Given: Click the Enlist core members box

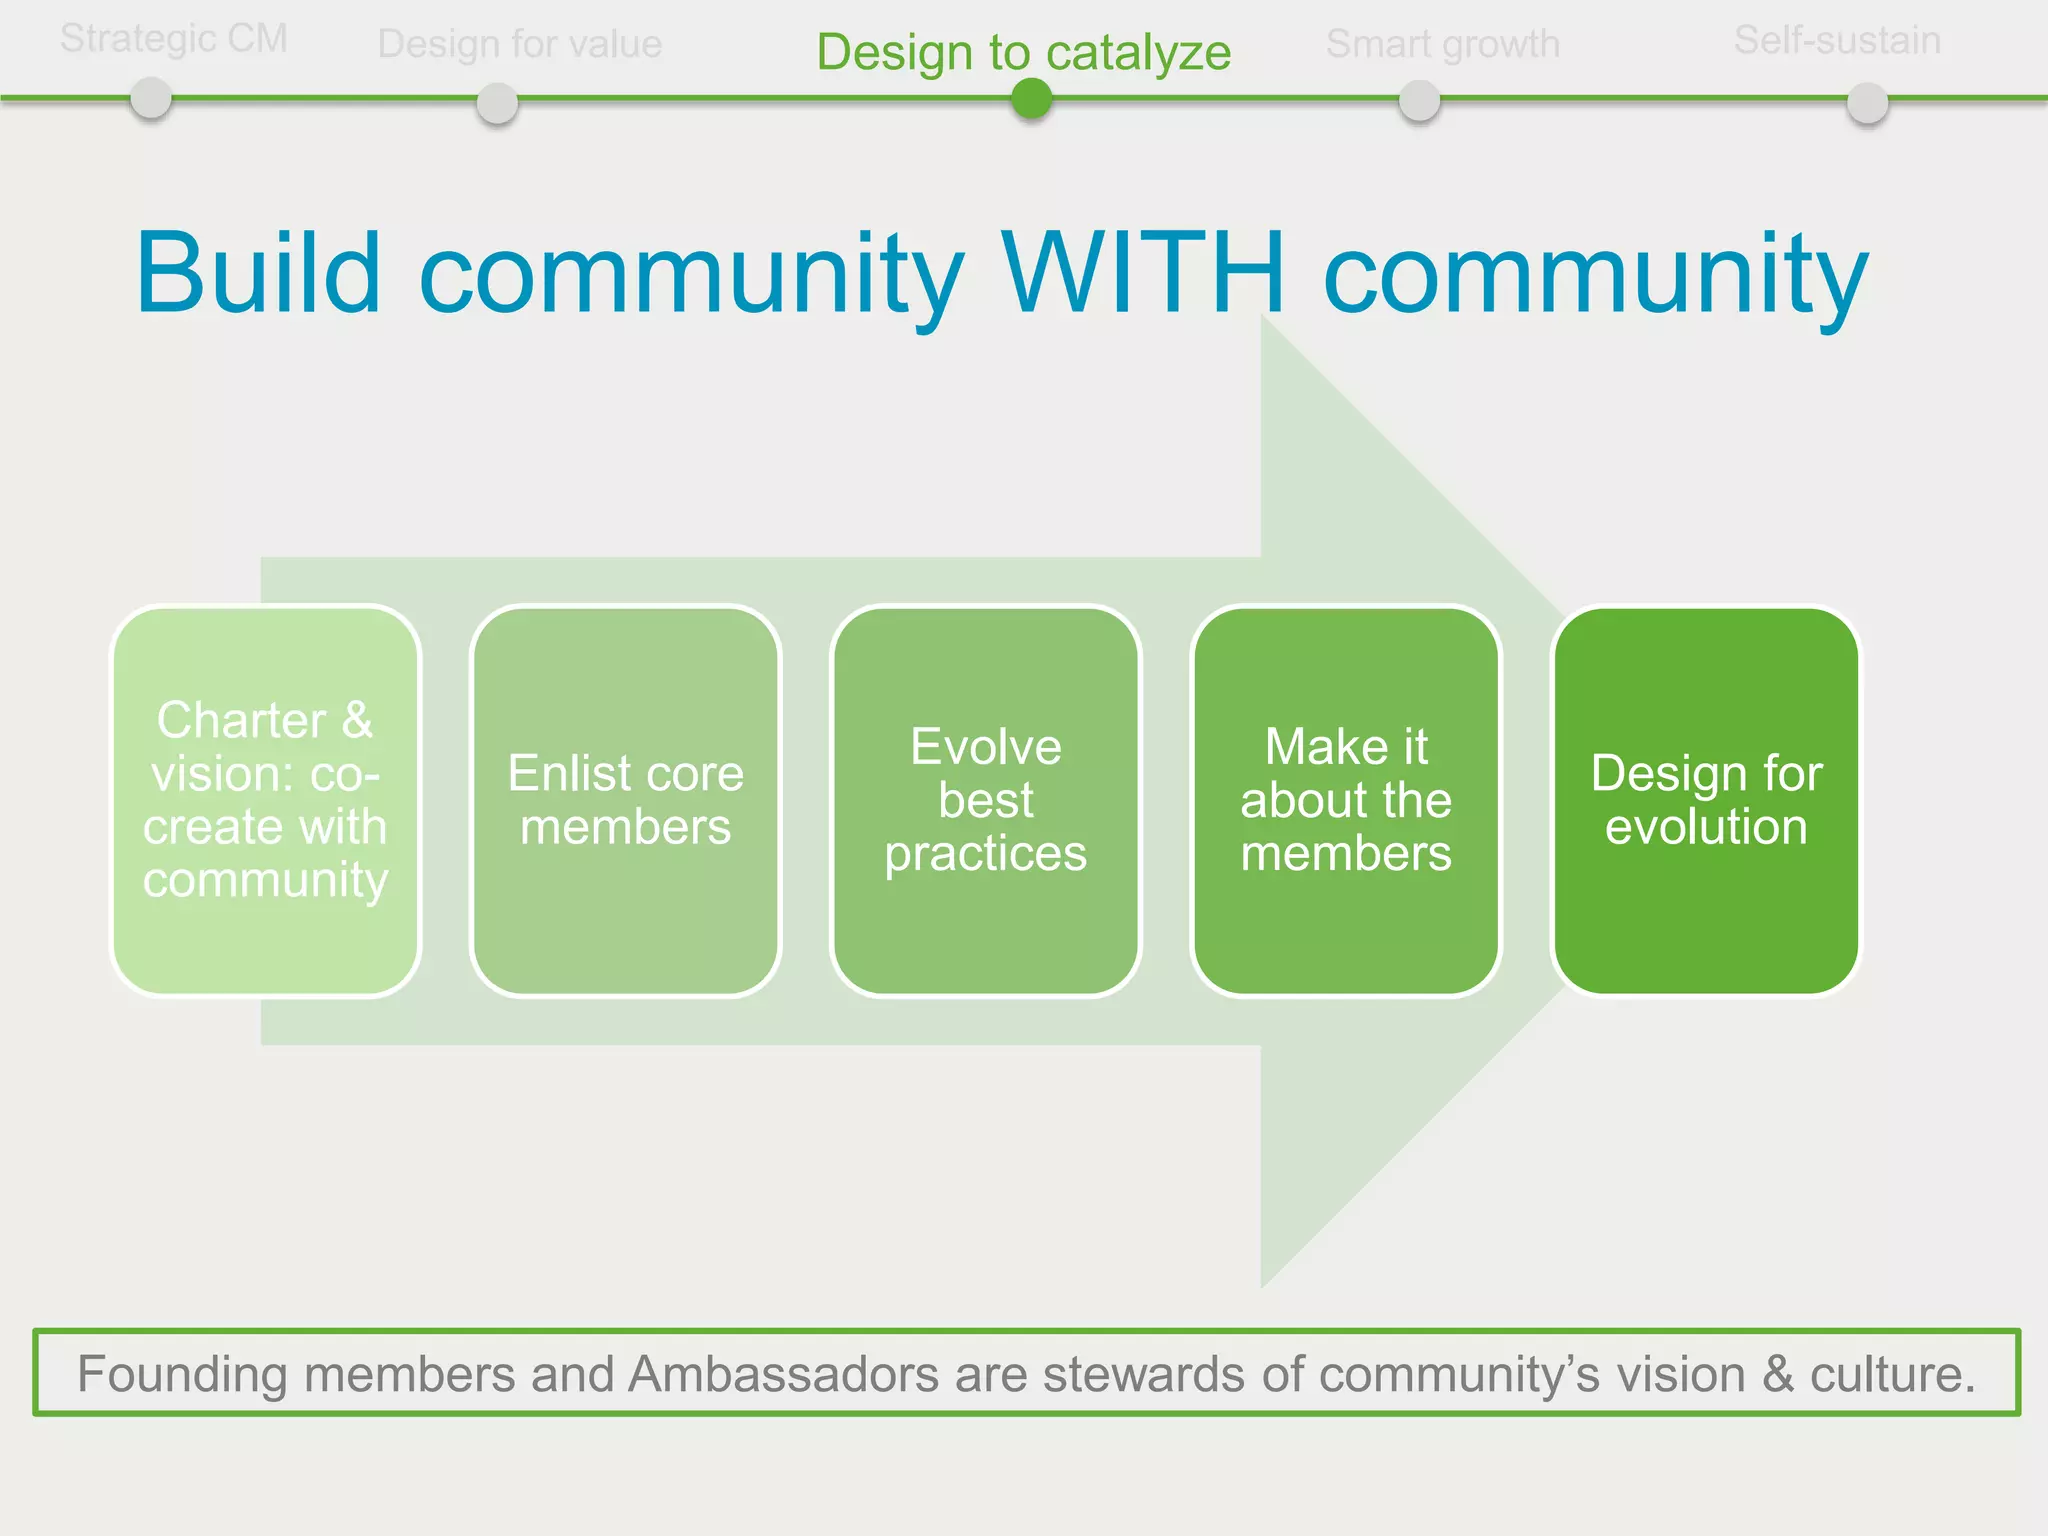Looking at the screenshot, I should (625, 800).
